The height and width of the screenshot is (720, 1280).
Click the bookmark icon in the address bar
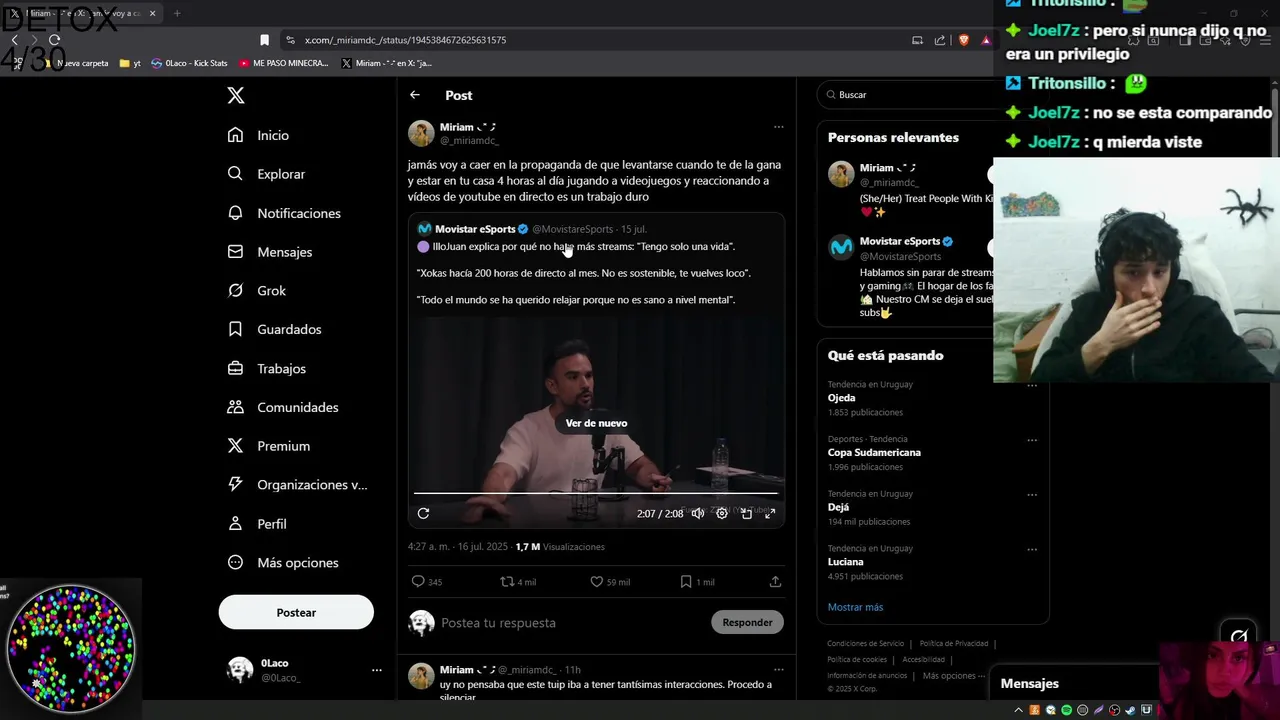point(264,40)
